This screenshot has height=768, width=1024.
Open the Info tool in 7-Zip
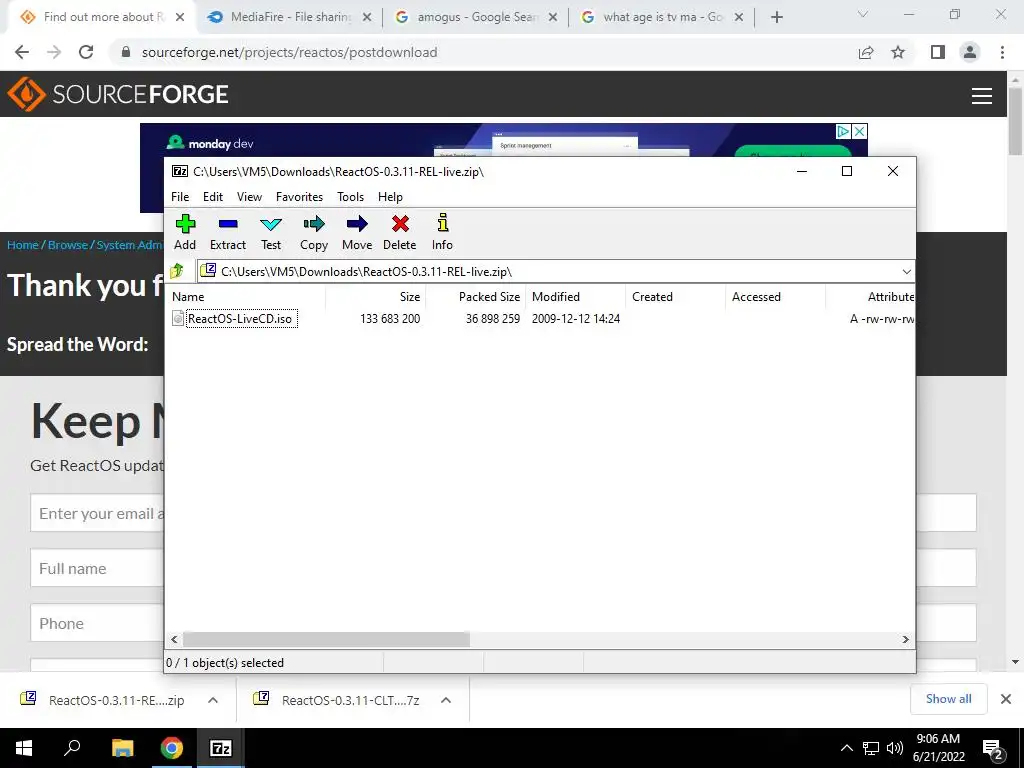coord(442,232)
